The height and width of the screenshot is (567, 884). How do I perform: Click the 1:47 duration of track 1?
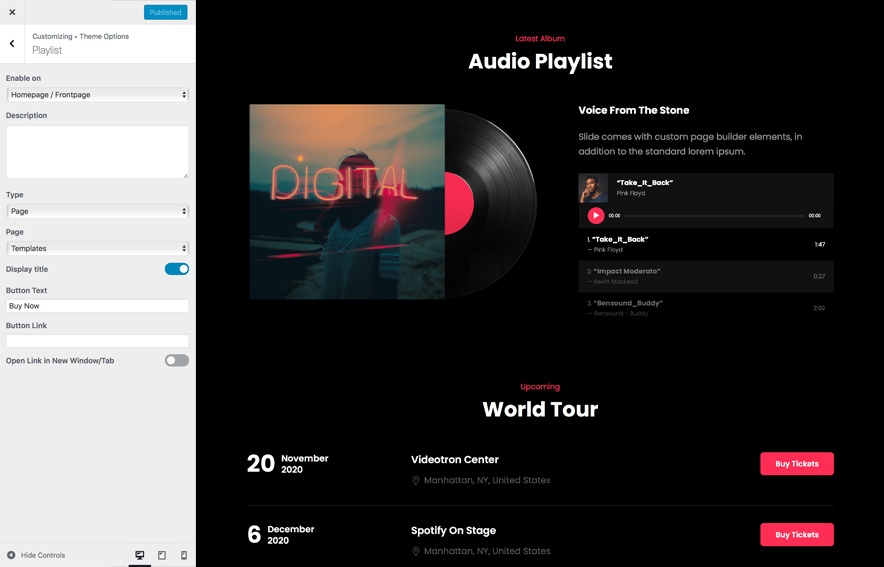click(820, 244)
